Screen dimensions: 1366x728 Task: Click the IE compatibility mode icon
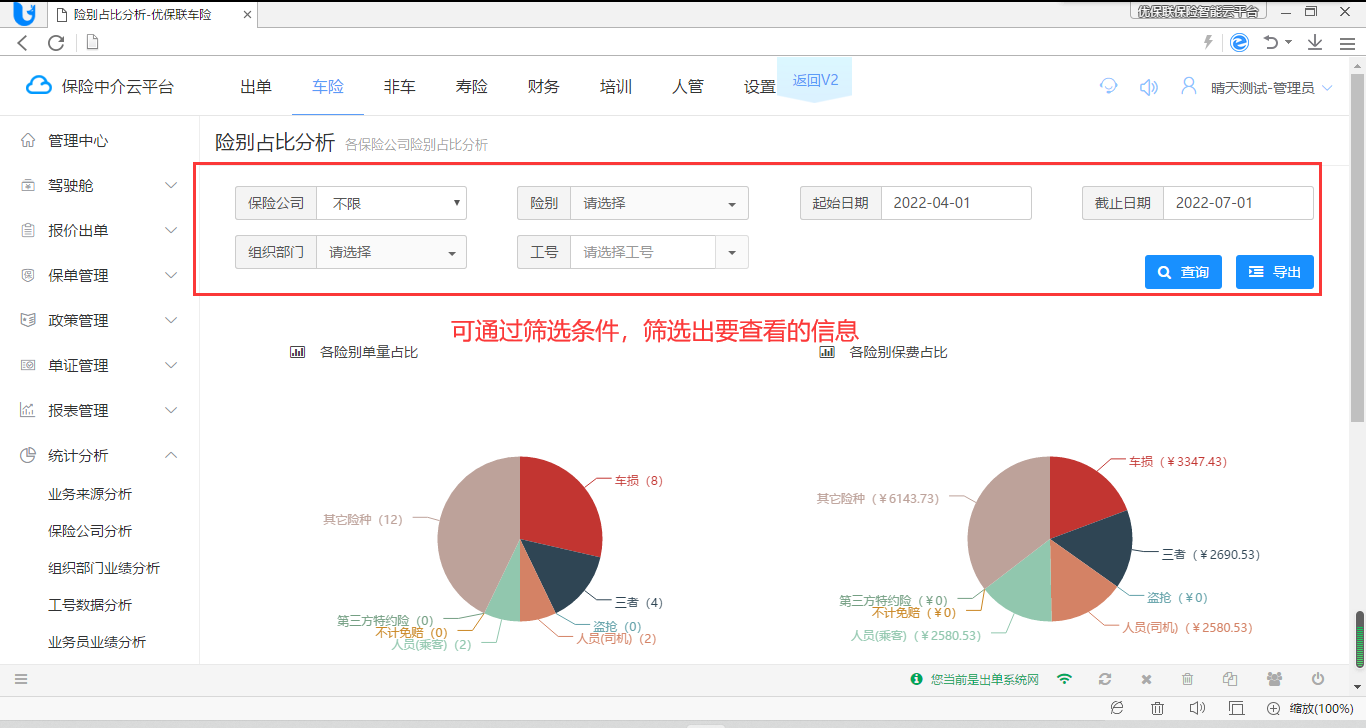[x=1239, y=42]
